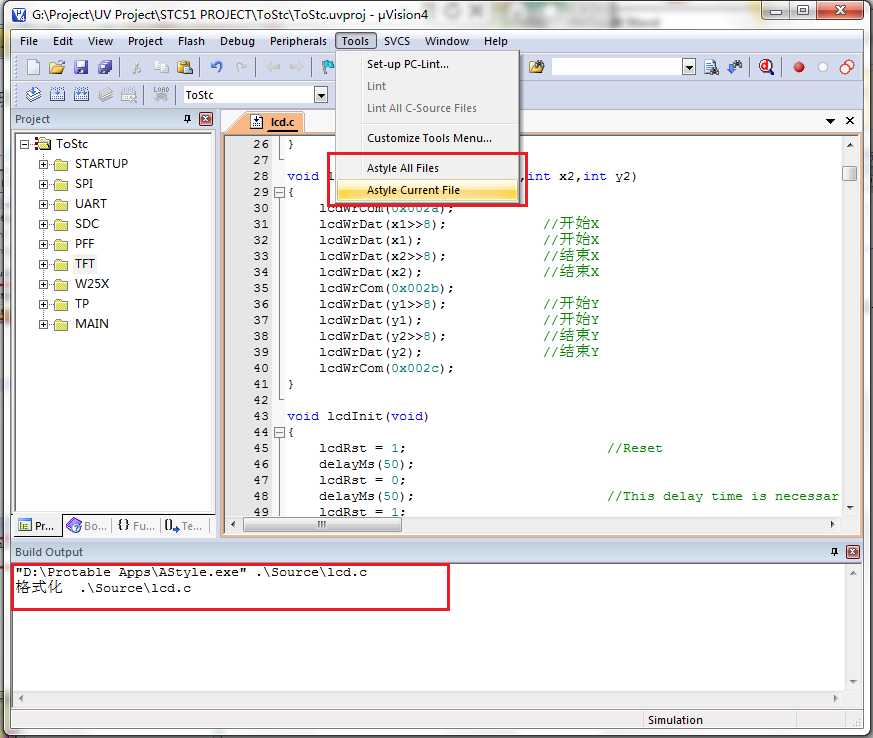Click the Cut scissors icon
Viewport: 873px width, 738px height.
tap(136, 67)
